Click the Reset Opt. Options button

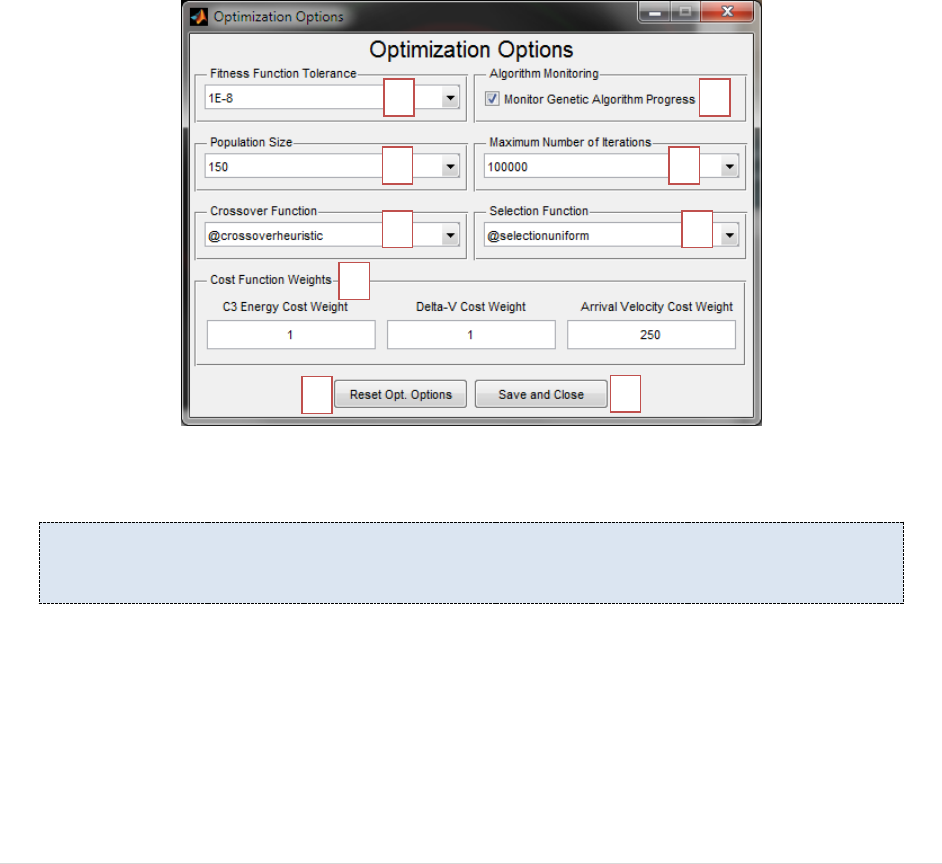[x=401, y=394]
